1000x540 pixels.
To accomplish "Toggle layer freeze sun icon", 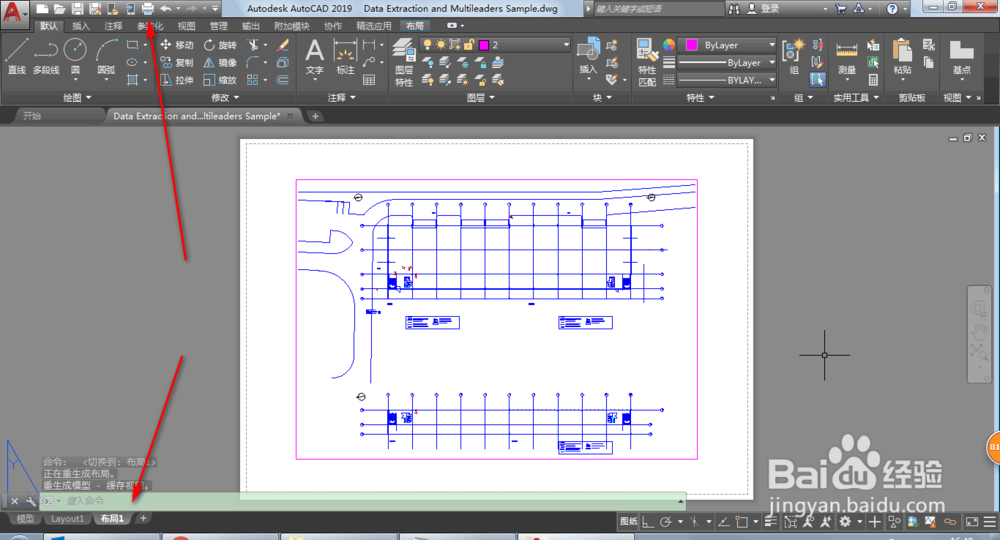I will click(x=441, y=45).
